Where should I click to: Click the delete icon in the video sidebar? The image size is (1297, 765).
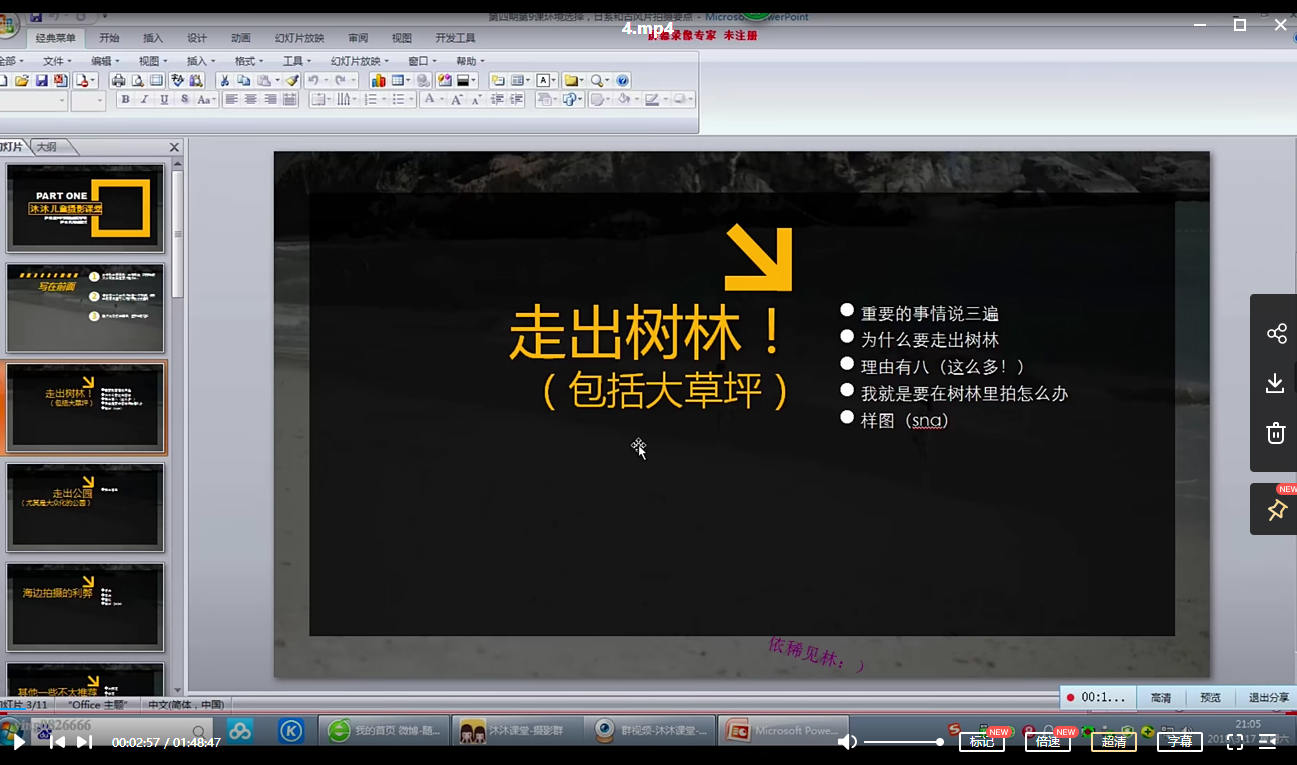[1275, 433]
